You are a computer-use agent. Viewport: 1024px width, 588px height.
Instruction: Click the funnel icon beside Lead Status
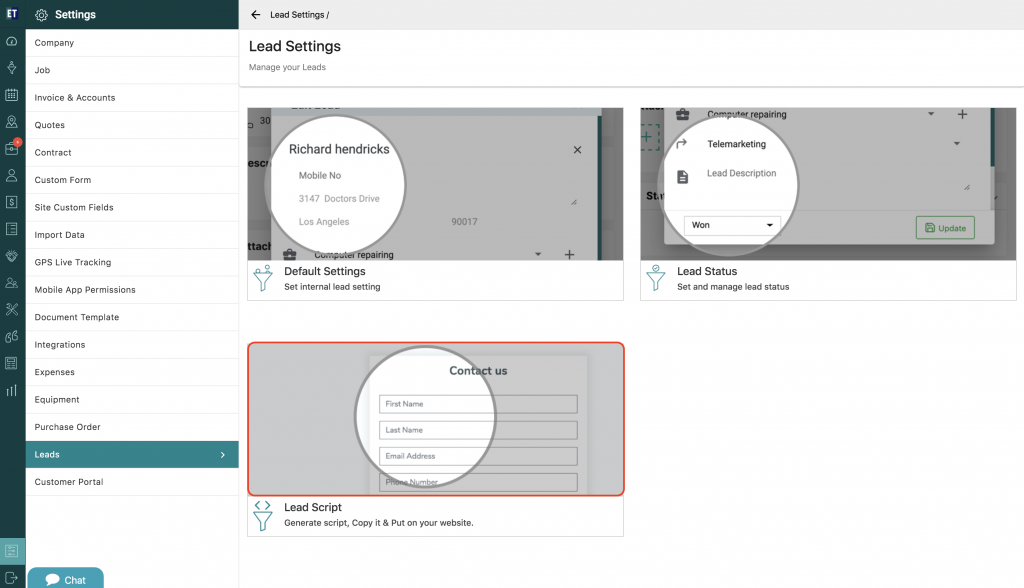[656, 278]
